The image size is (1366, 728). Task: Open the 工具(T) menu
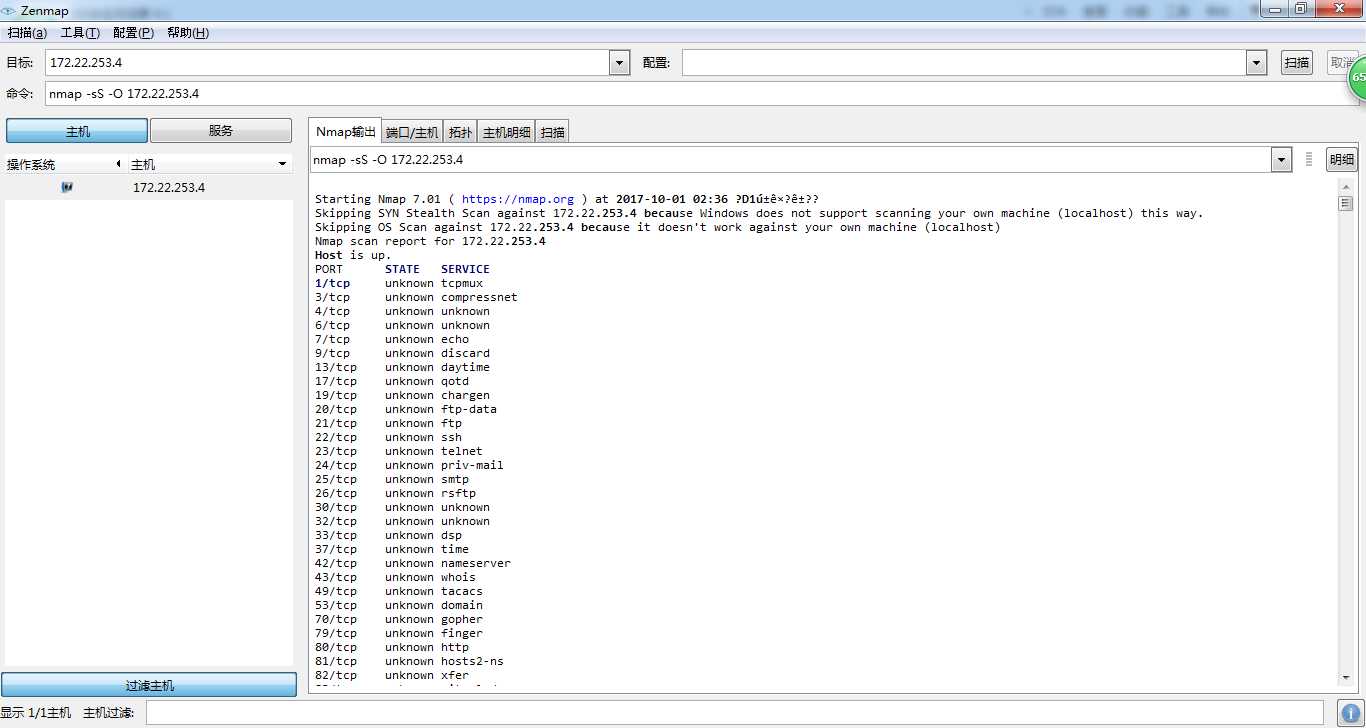[x=80, y=33]
